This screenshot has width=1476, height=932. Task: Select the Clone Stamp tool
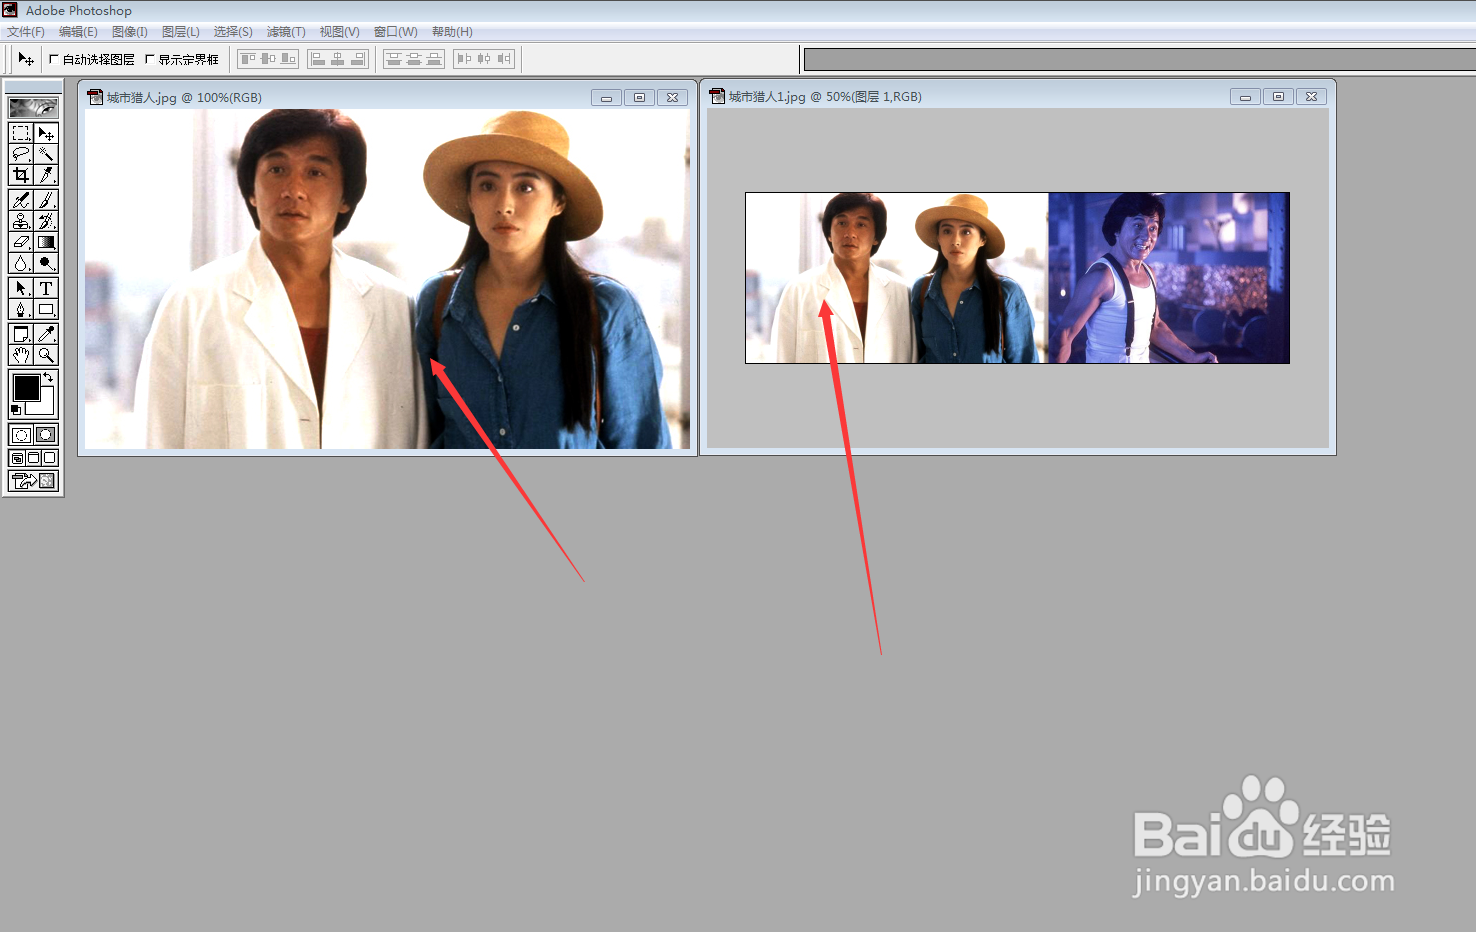coord(21,221)
